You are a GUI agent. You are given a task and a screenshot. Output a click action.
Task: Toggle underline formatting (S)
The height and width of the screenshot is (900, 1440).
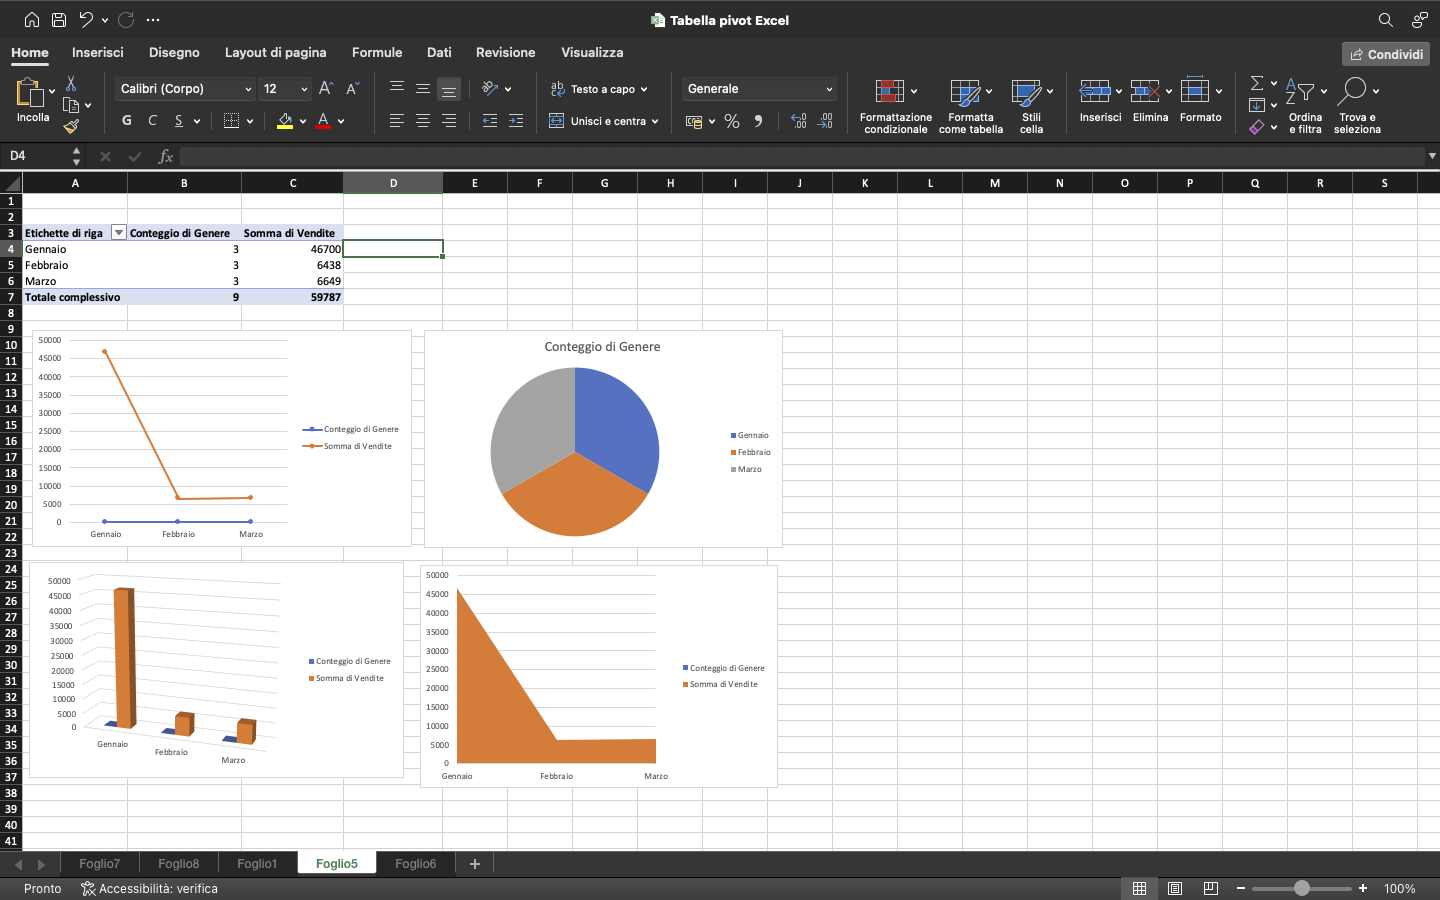coord(178,120)
